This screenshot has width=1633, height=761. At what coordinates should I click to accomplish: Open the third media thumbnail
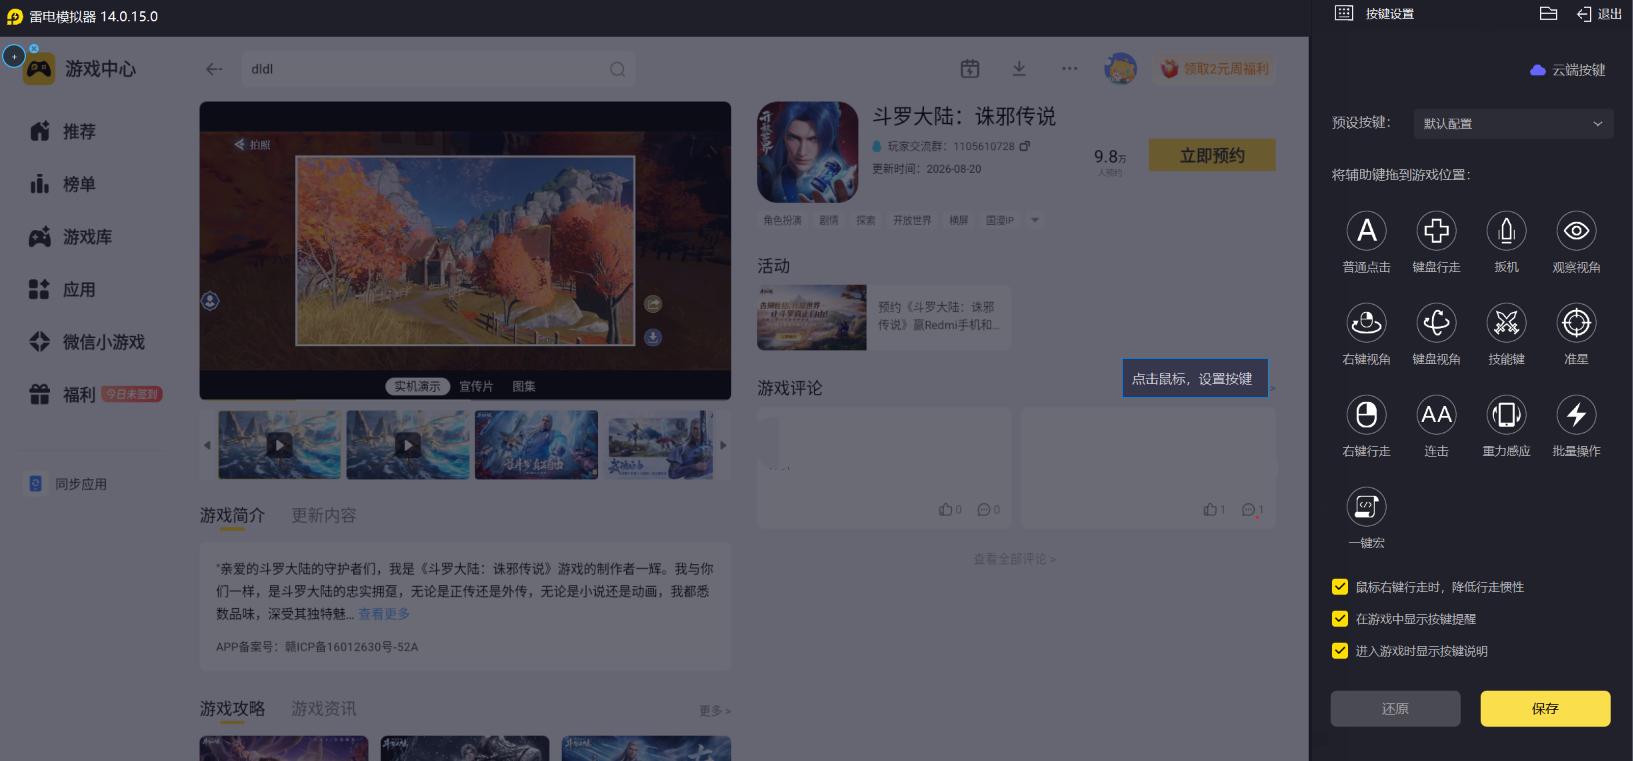(536, 445)
